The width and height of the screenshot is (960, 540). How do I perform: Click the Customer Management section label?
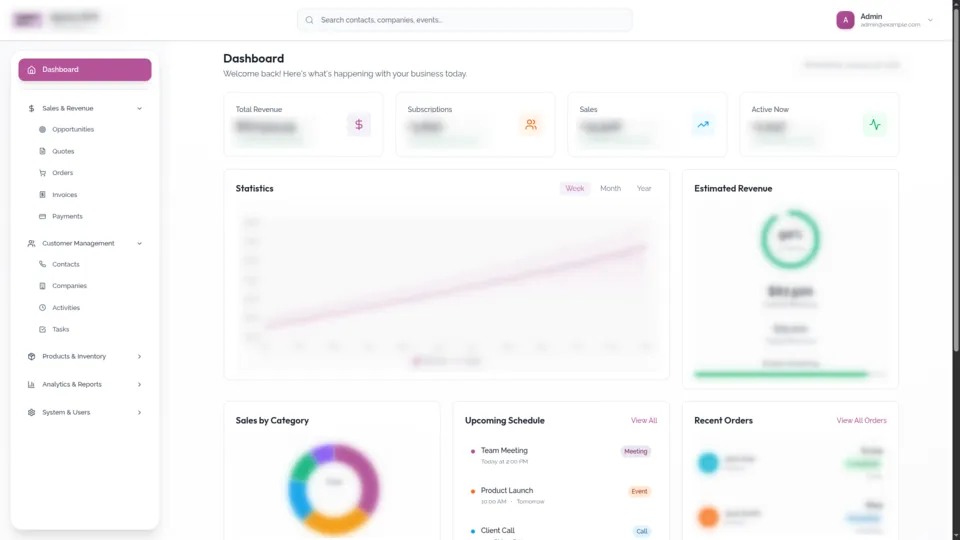coord(78,243)
